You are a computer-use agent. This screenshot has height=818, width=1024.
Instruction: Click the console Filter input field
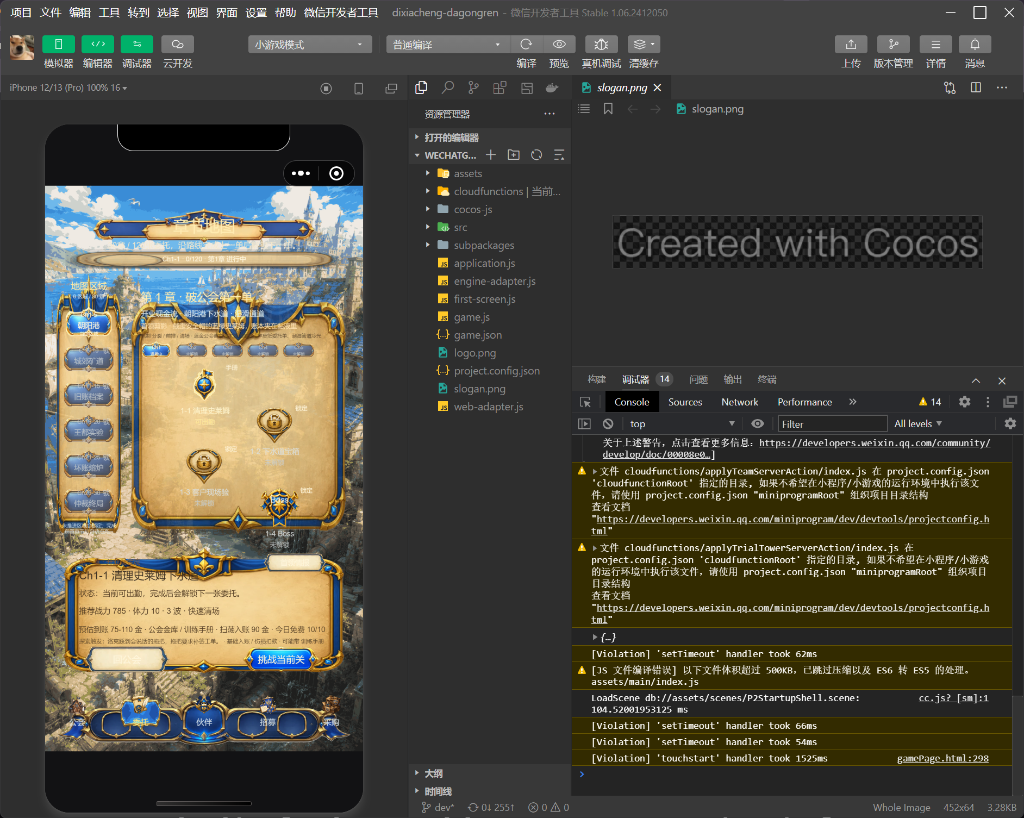(832, 424)
